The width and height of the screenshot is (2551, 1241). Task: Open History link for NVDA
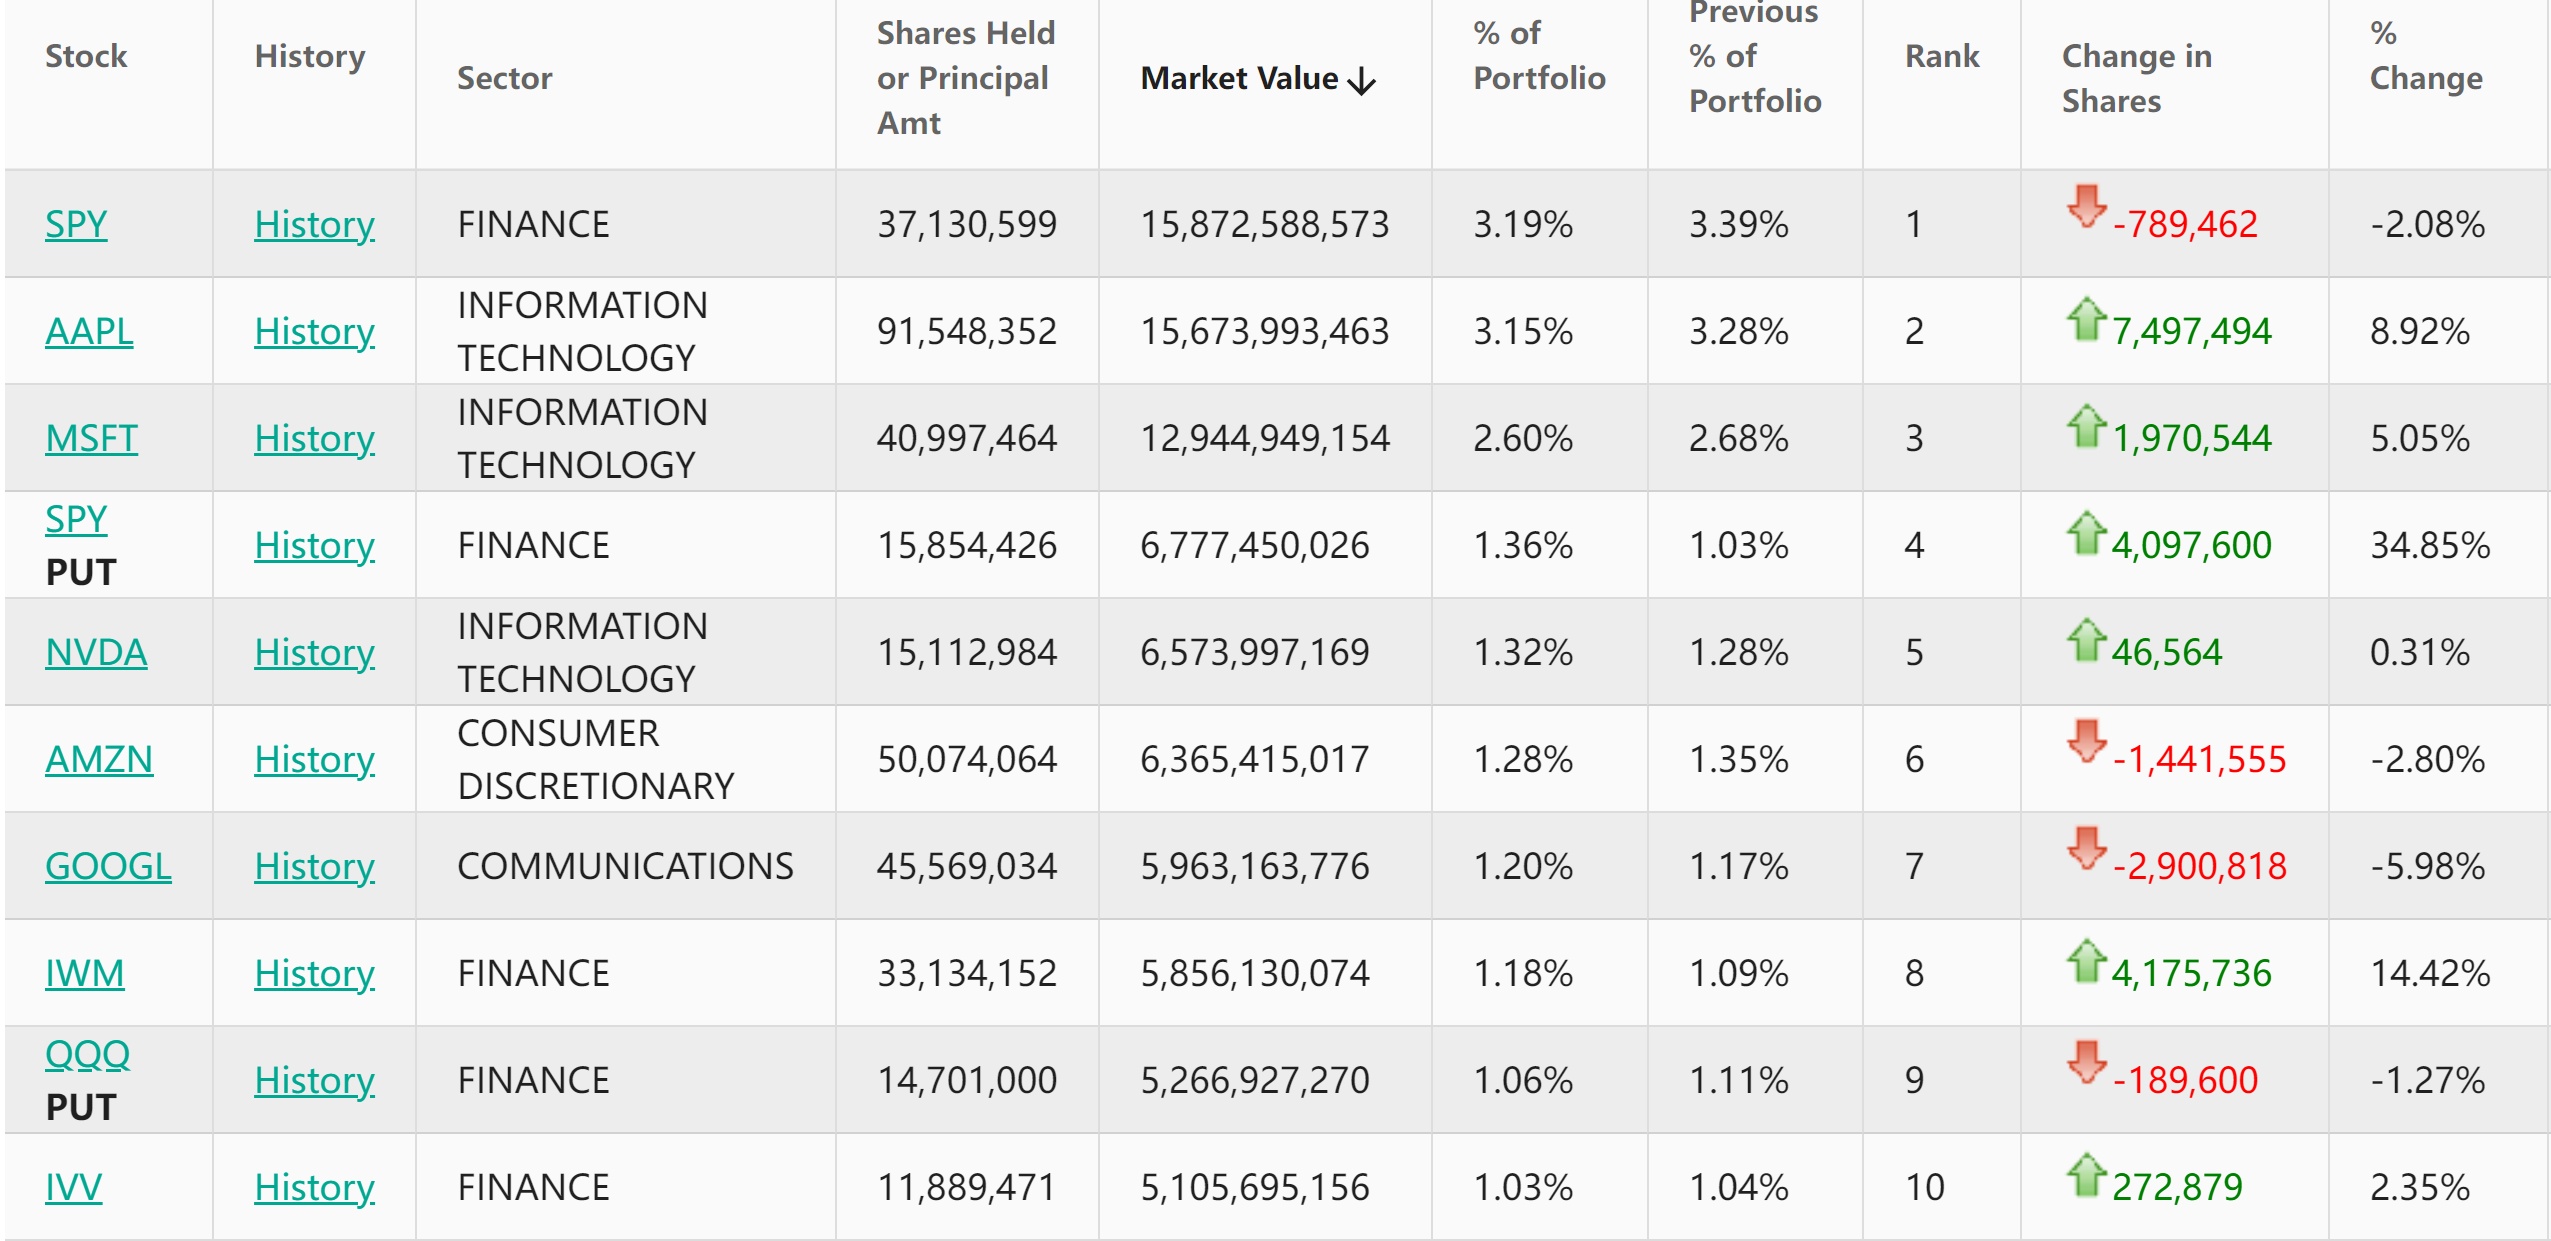point(314,652)
